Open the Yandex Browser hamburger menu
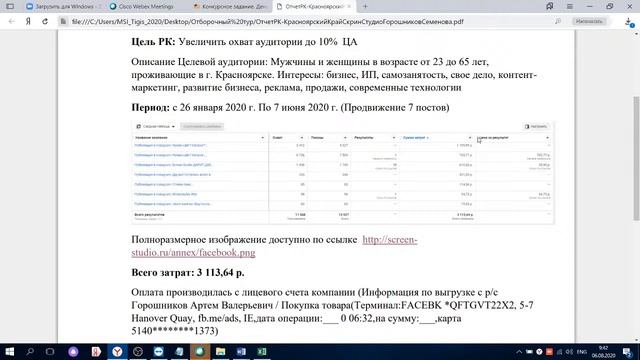This screenshot has height=360, width=640. click(x=570, y=7)
